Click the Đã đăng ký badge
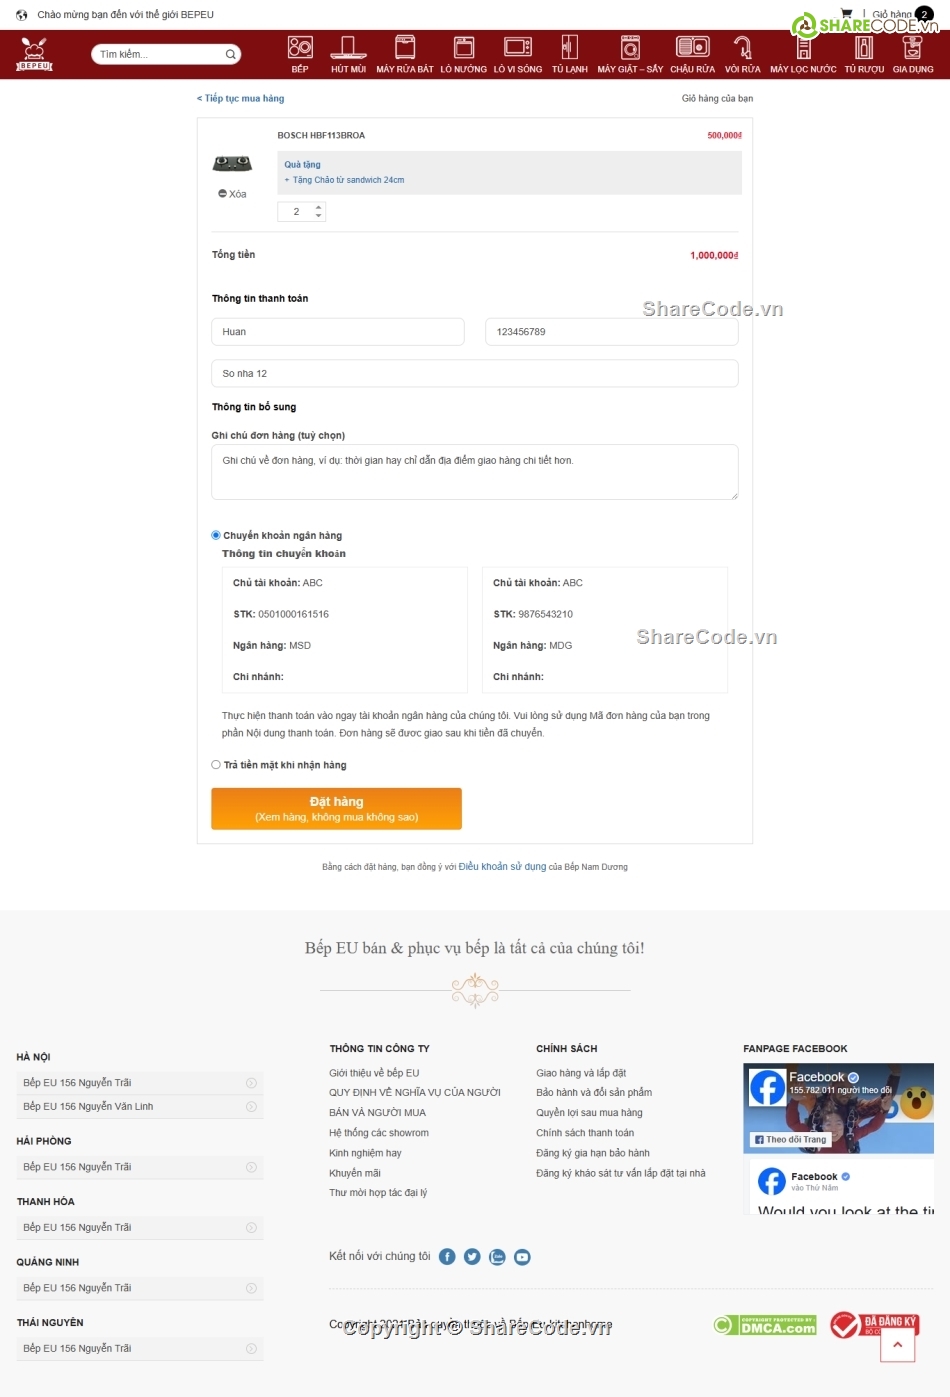The width and height of the screenshot is (950, 1397). click(874, 1325)
